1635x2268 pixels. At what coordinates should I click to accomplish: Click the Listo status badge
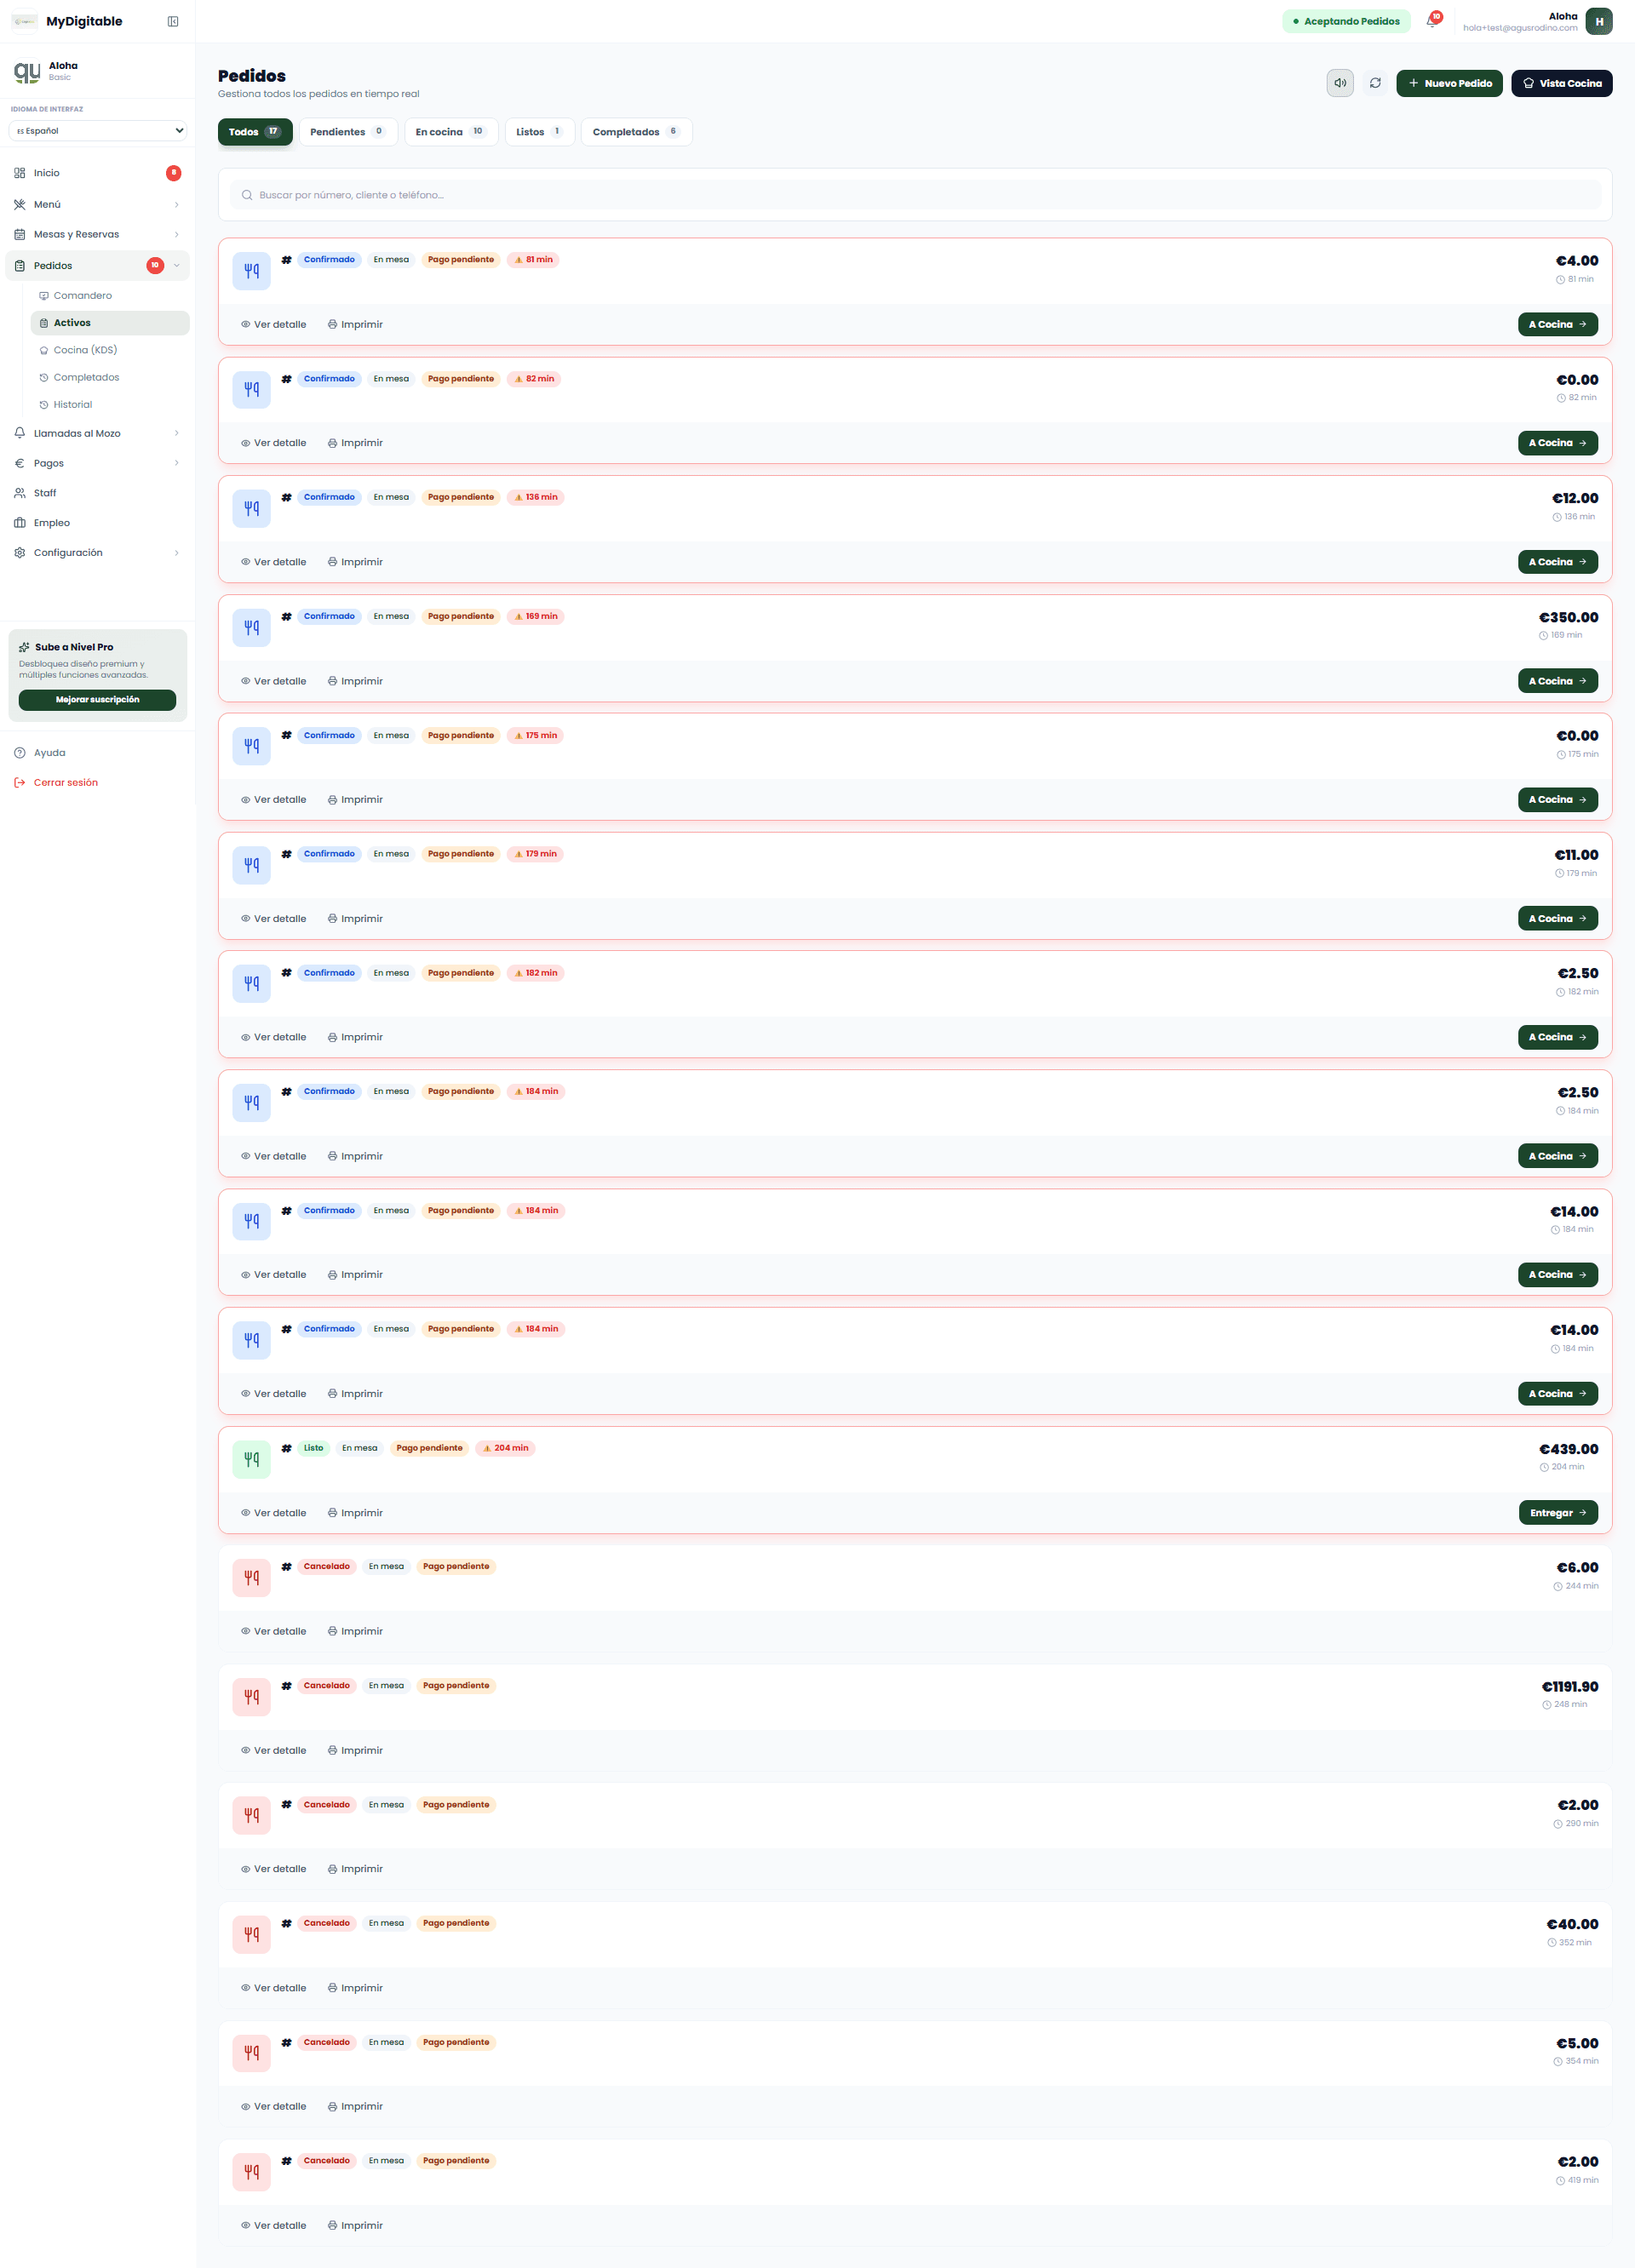[x=313, y=1448]
